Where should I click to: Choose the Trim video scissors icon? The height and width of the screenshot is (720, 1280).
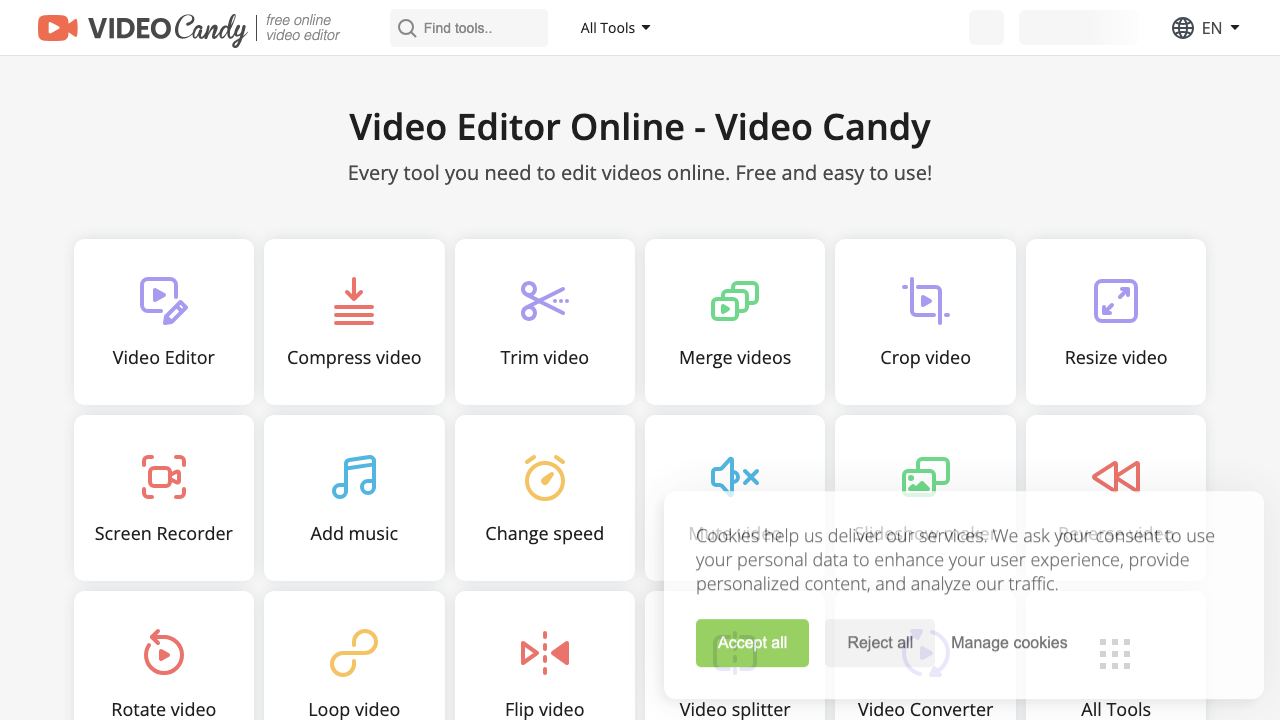coord(544,300)
